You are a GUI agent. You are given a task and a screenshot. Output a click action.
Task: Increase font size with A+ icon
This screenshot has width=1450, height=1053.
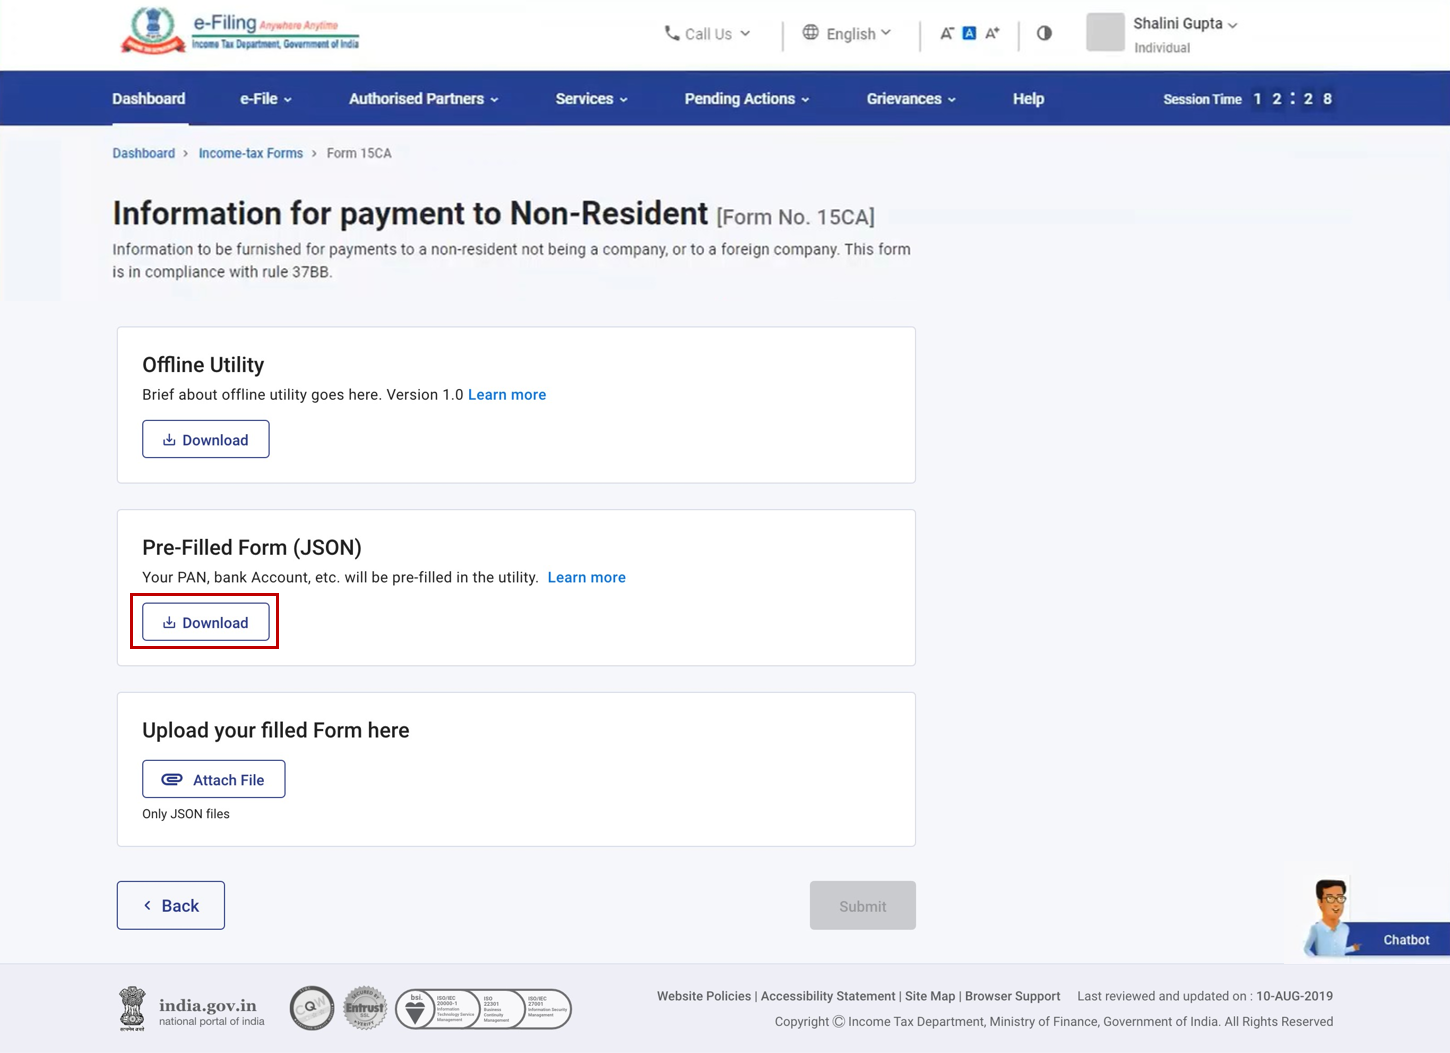pyautogui.click(x=992, y=34)
